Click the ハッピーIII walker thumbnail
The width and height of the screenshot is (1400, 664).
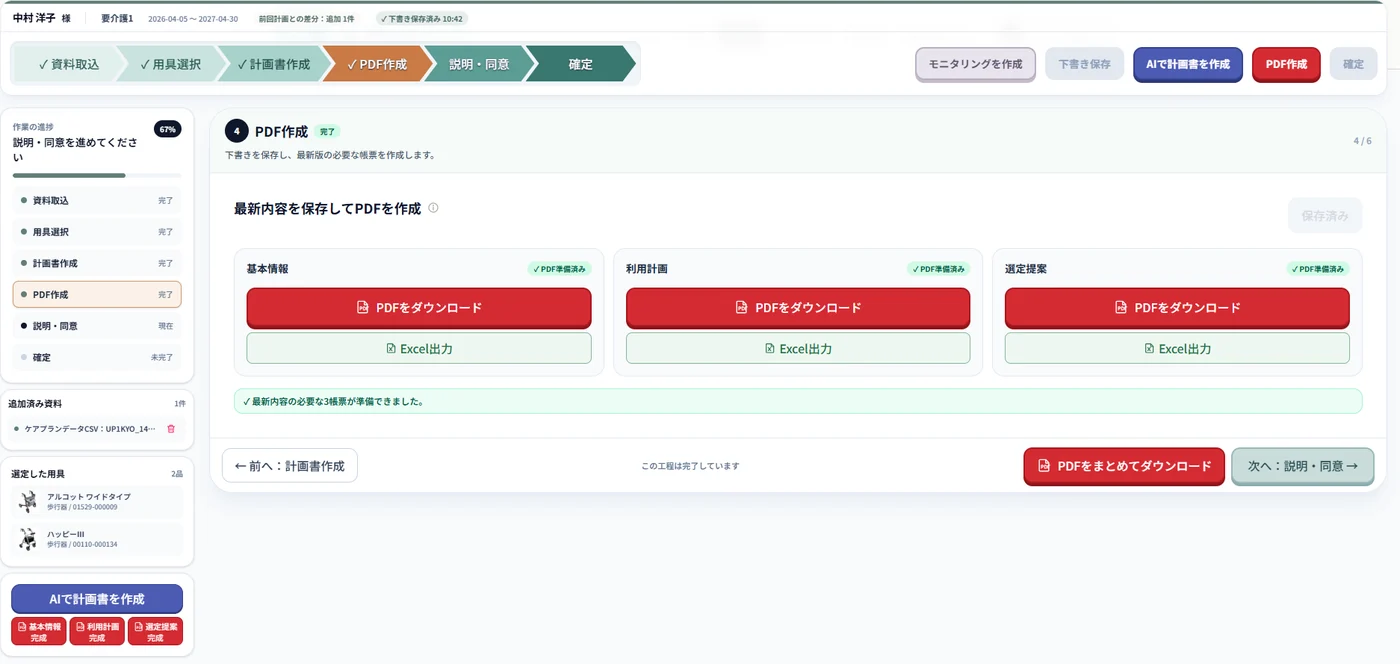click(28, 540)
